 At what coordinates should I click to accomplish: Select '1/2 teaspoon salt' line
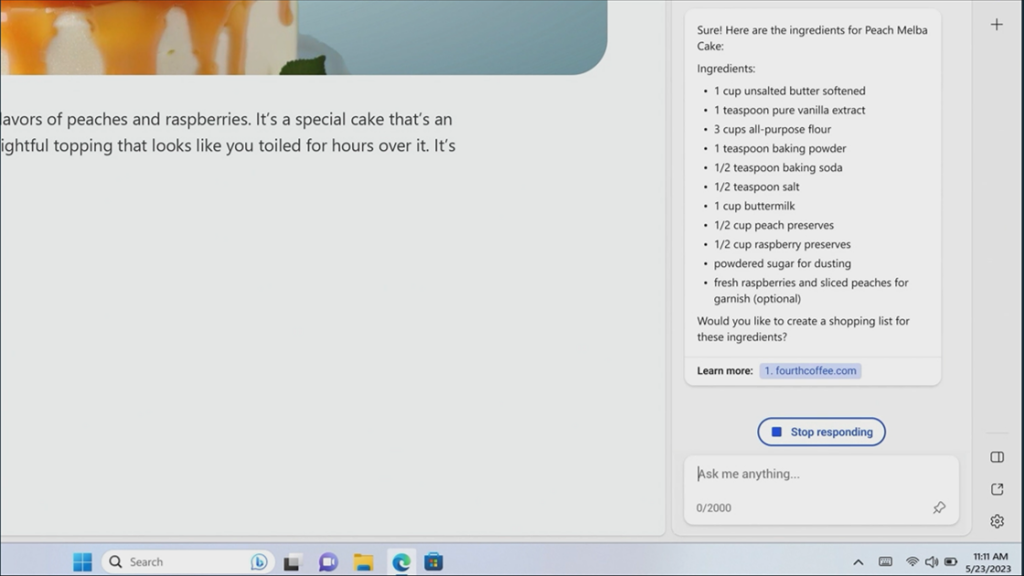(756, 187)
